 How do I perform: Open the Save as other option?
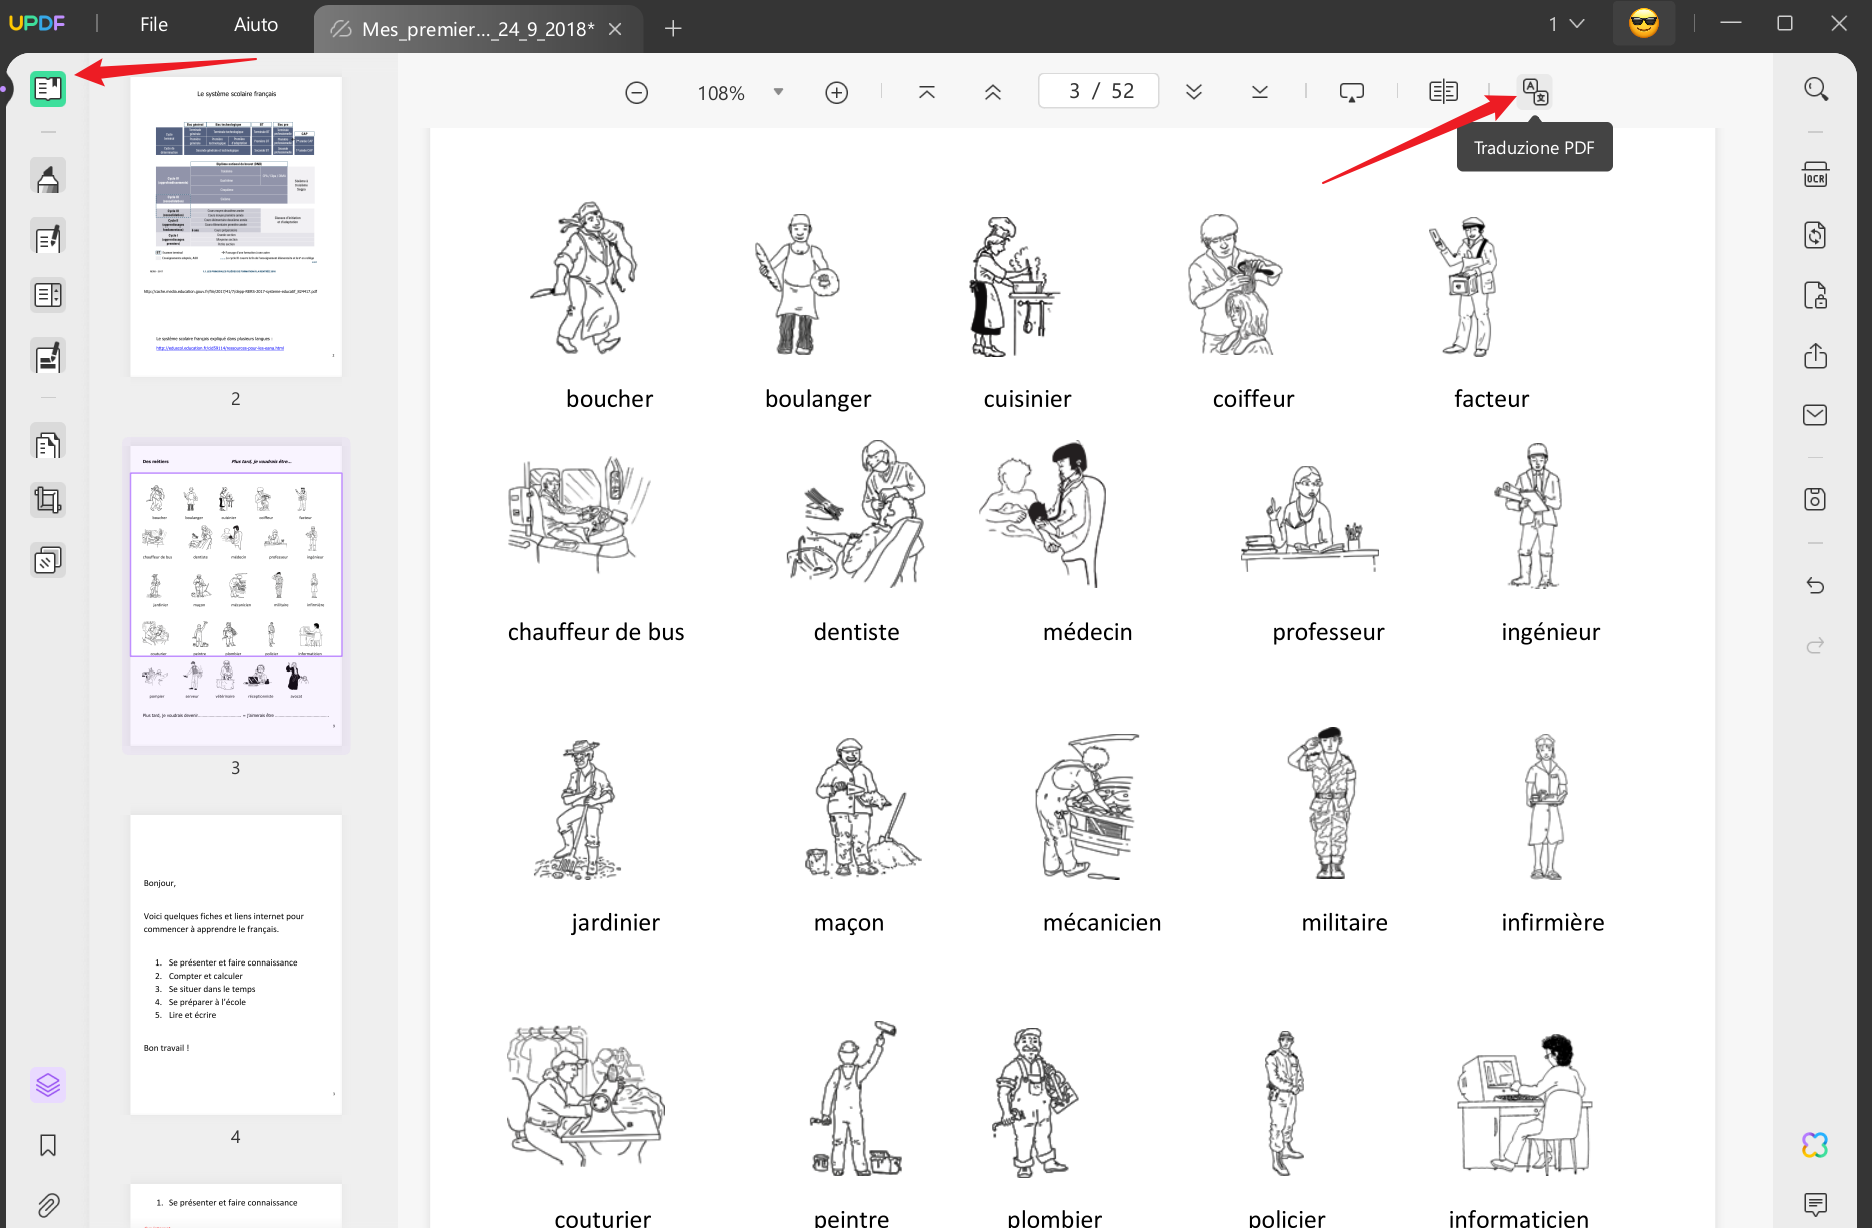coord(1816,499)
